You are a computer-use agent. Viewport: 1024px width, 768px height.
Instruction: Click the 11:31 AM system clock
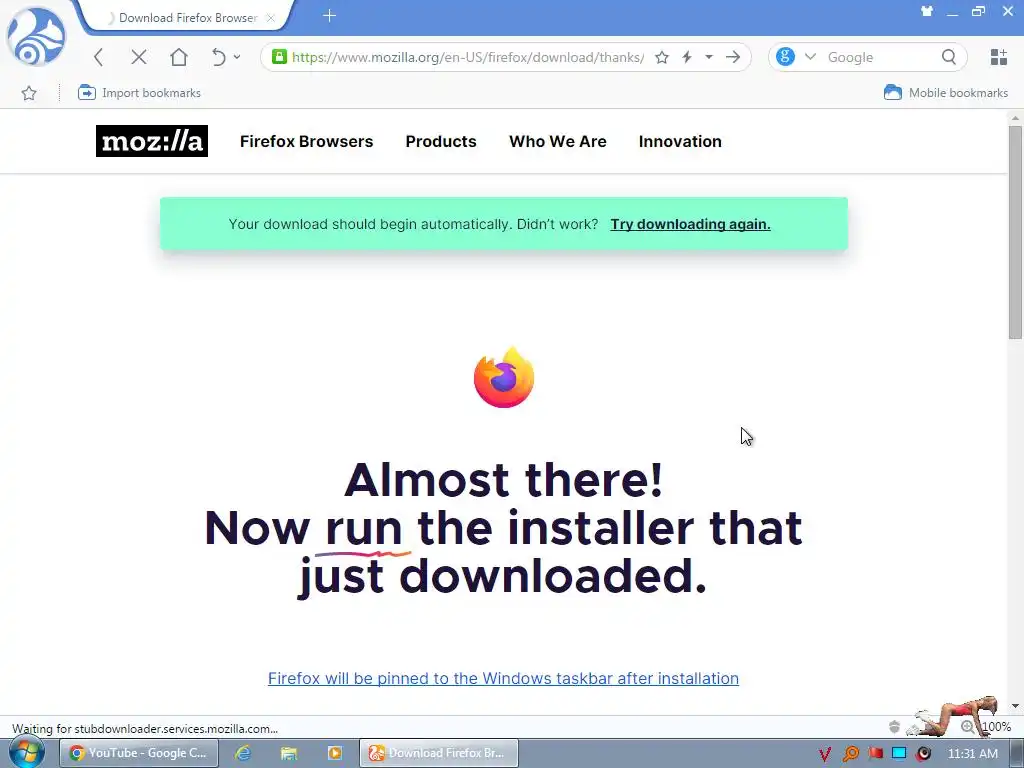point(972,754)
